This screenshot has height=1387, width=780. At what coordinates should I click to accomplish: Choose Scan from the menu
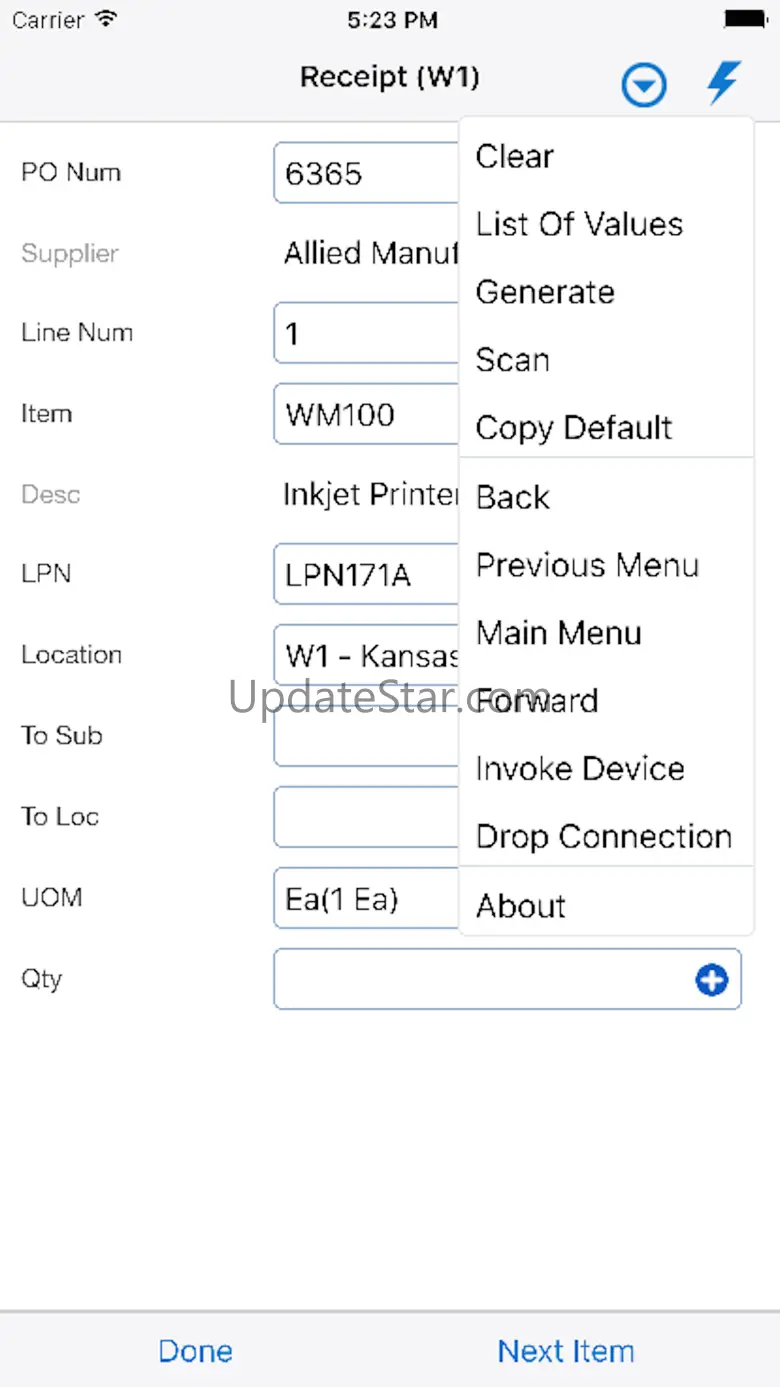[512, 360]
